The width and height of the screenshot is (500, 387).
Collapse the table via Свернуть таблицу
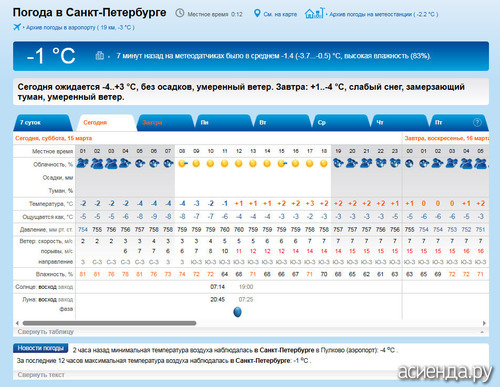46,332
